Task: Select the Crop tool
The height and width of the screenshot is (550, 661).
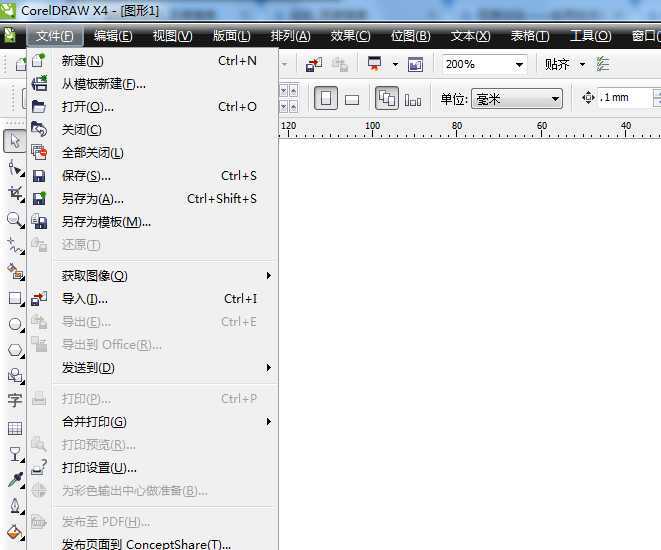Action: (15, 193)
